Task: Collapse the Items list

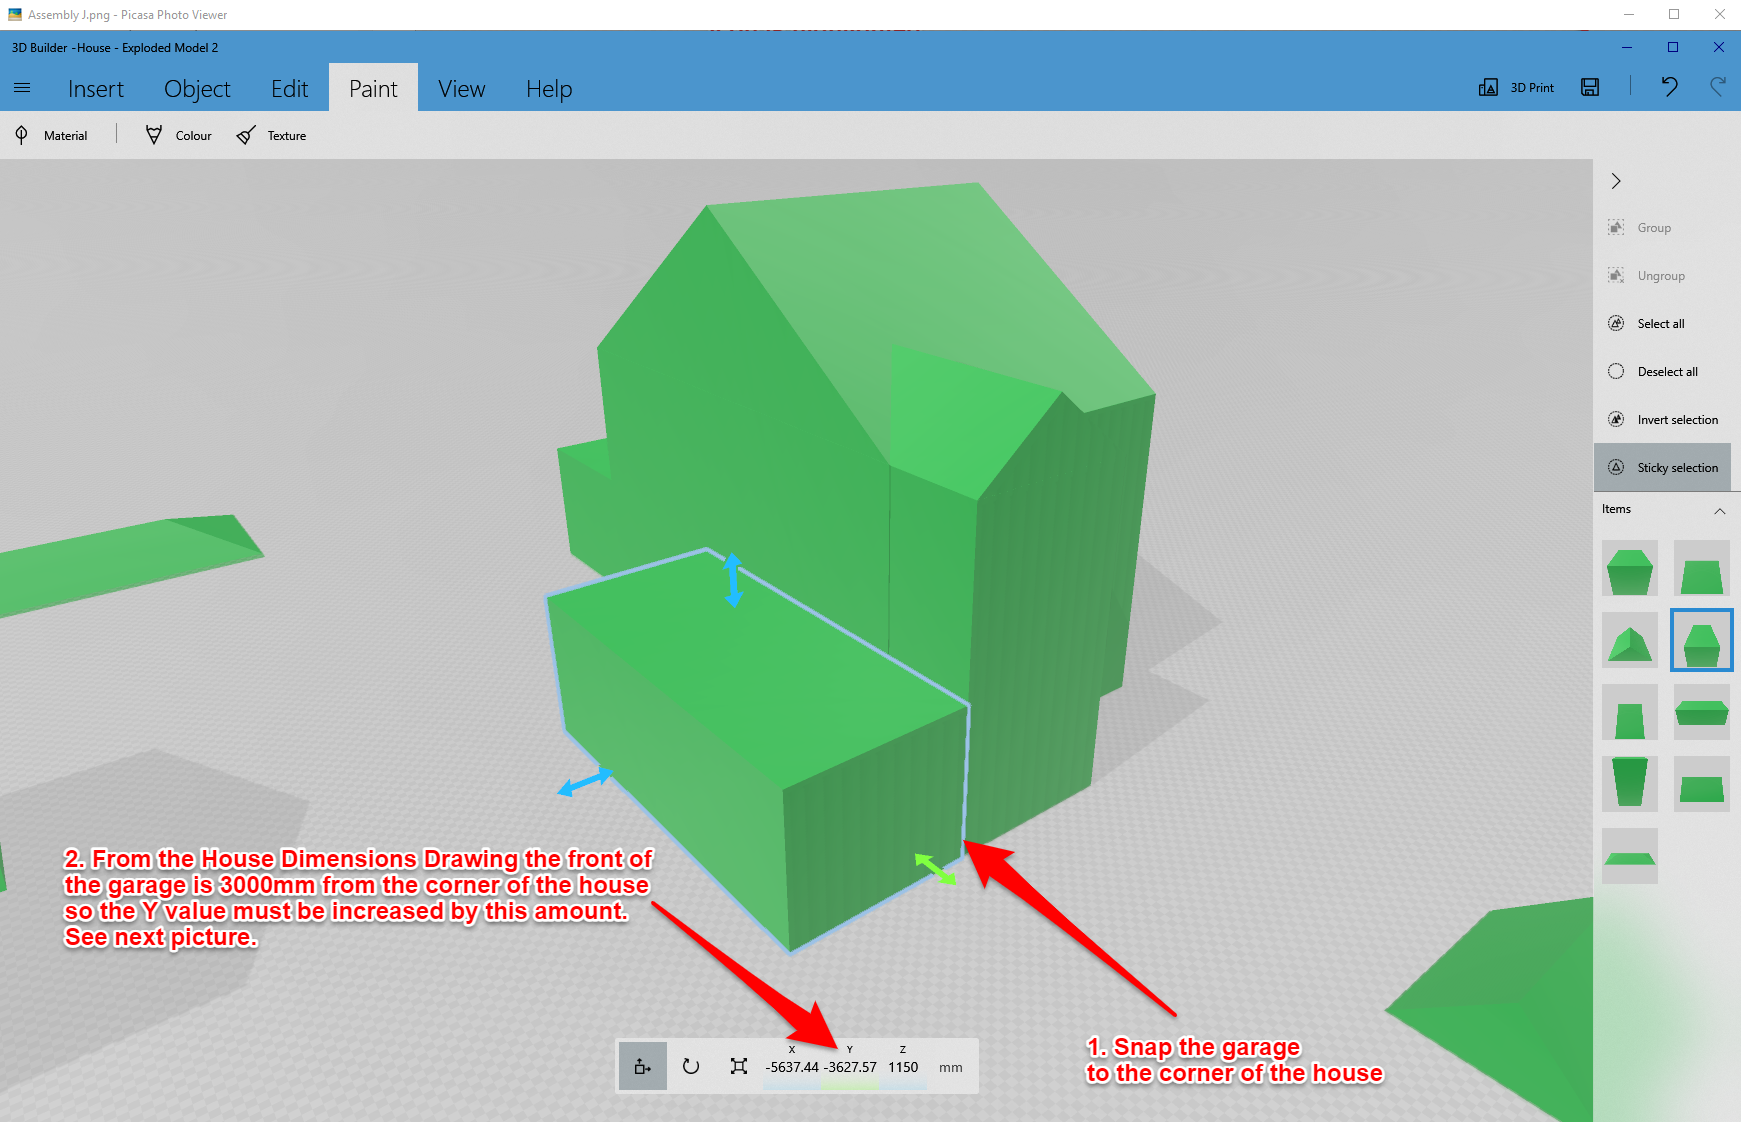Action: point(1720,510)
